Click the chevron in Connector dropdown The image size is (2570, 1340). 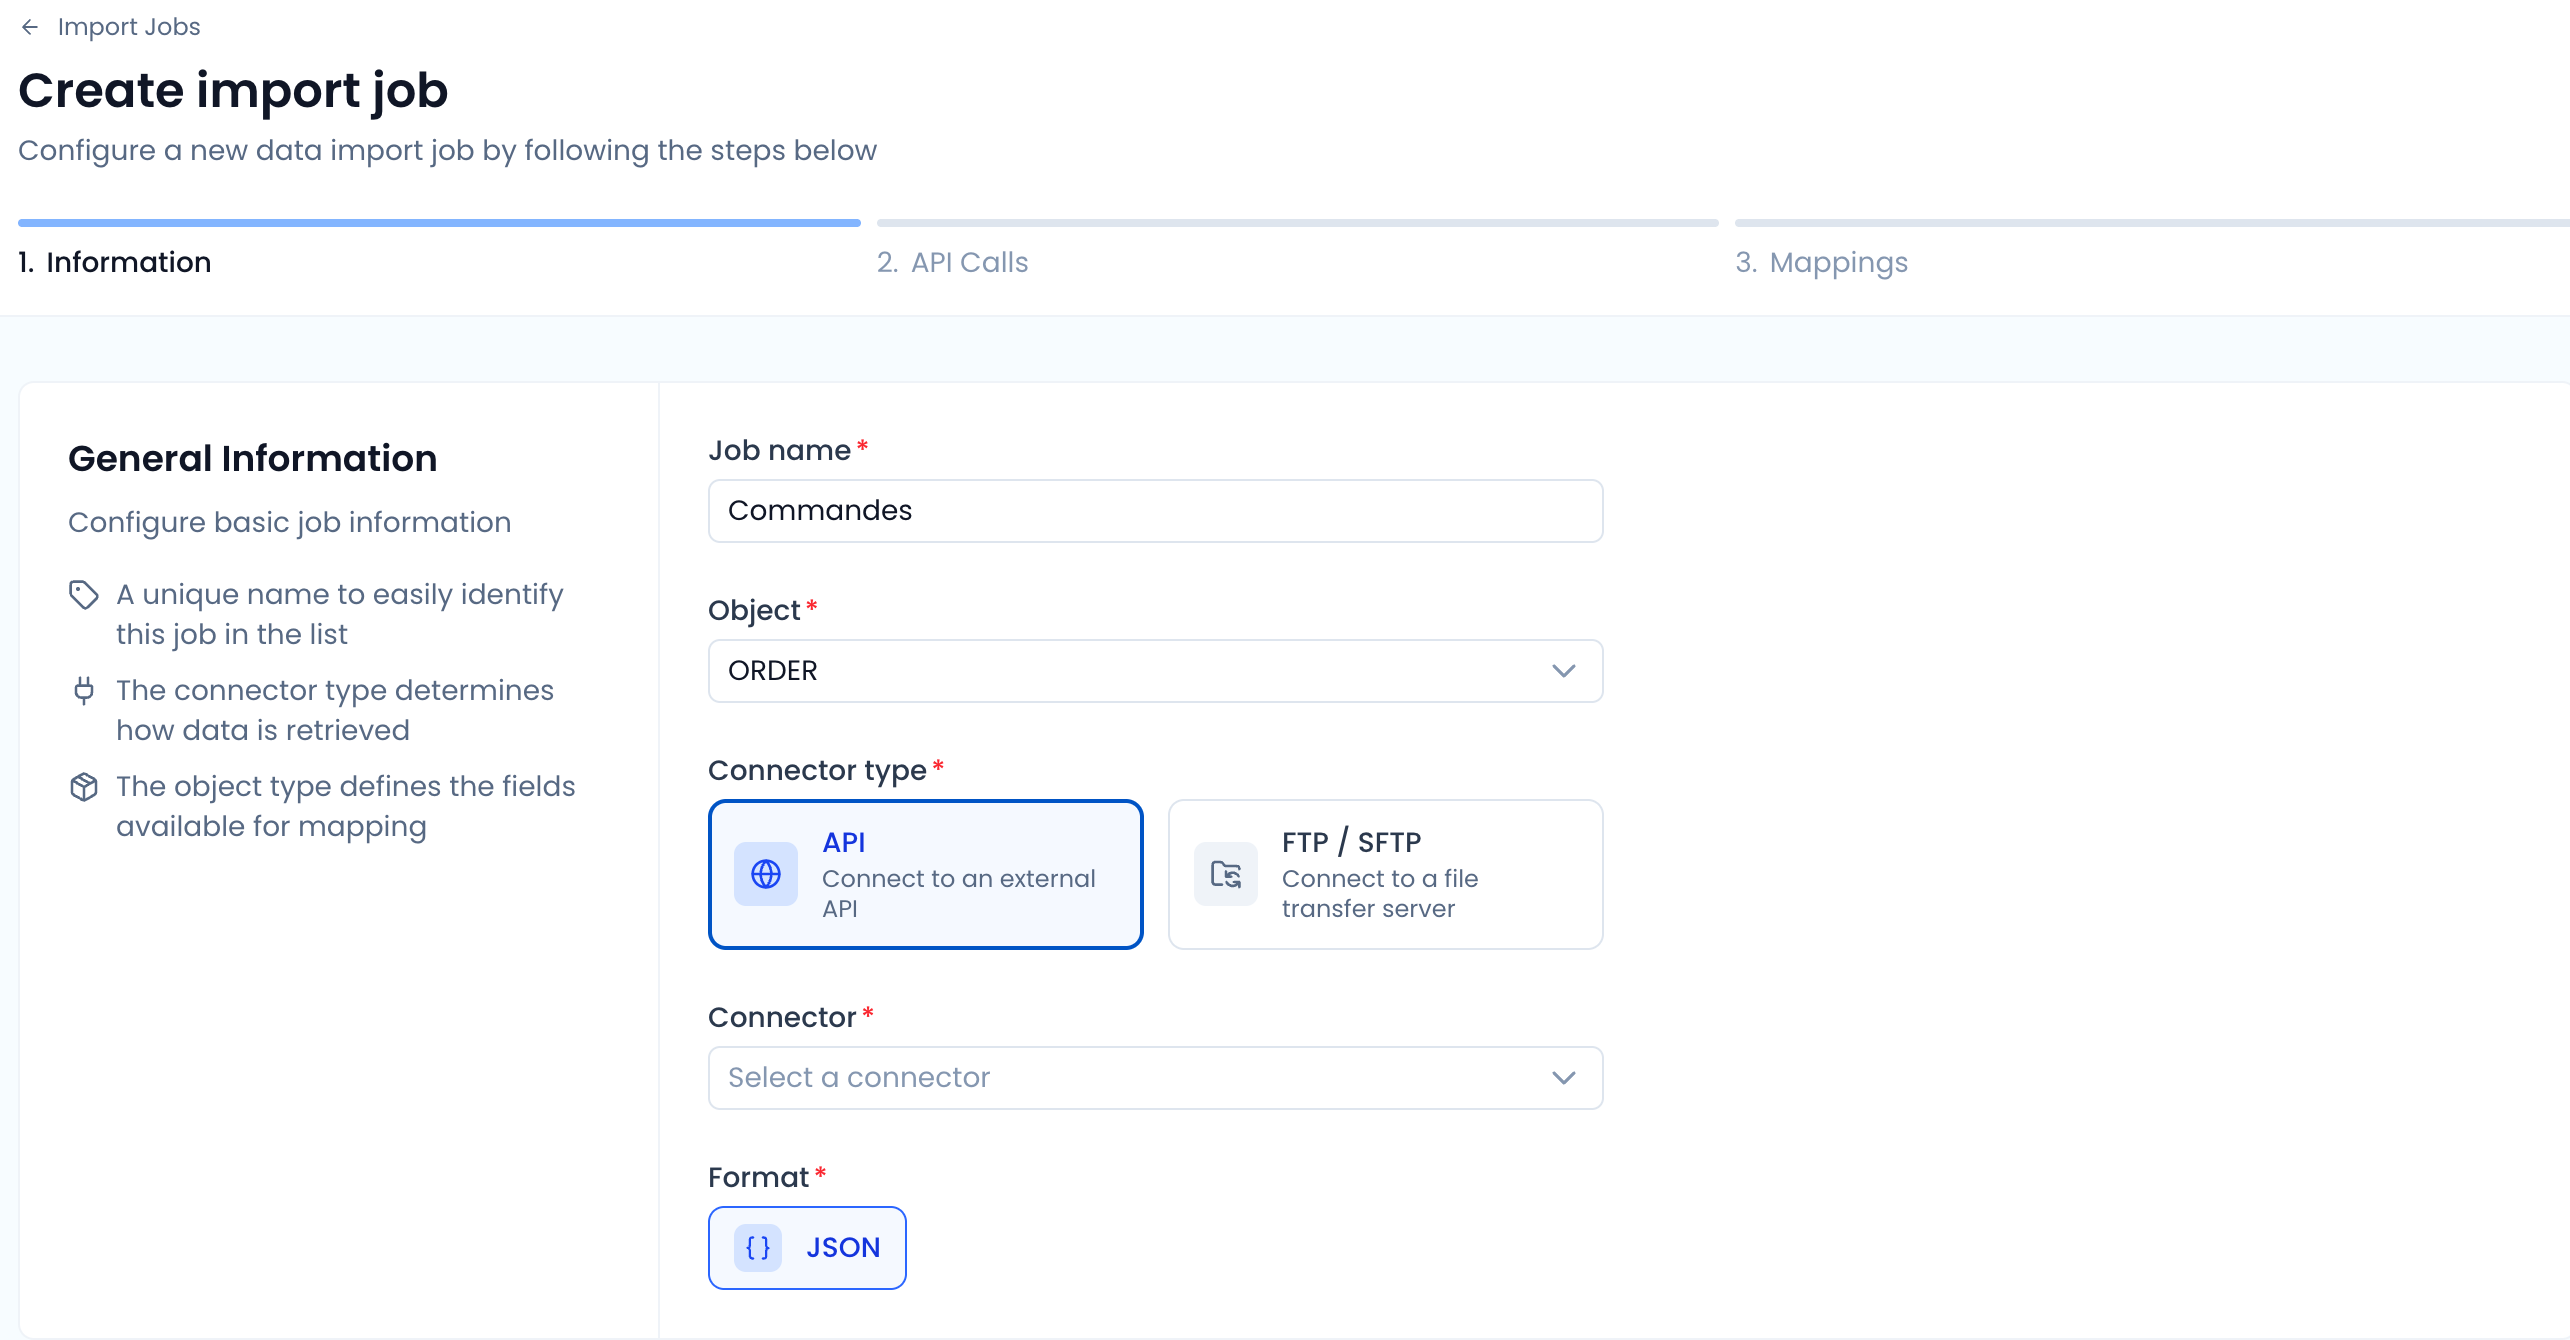(1563, 1077)
